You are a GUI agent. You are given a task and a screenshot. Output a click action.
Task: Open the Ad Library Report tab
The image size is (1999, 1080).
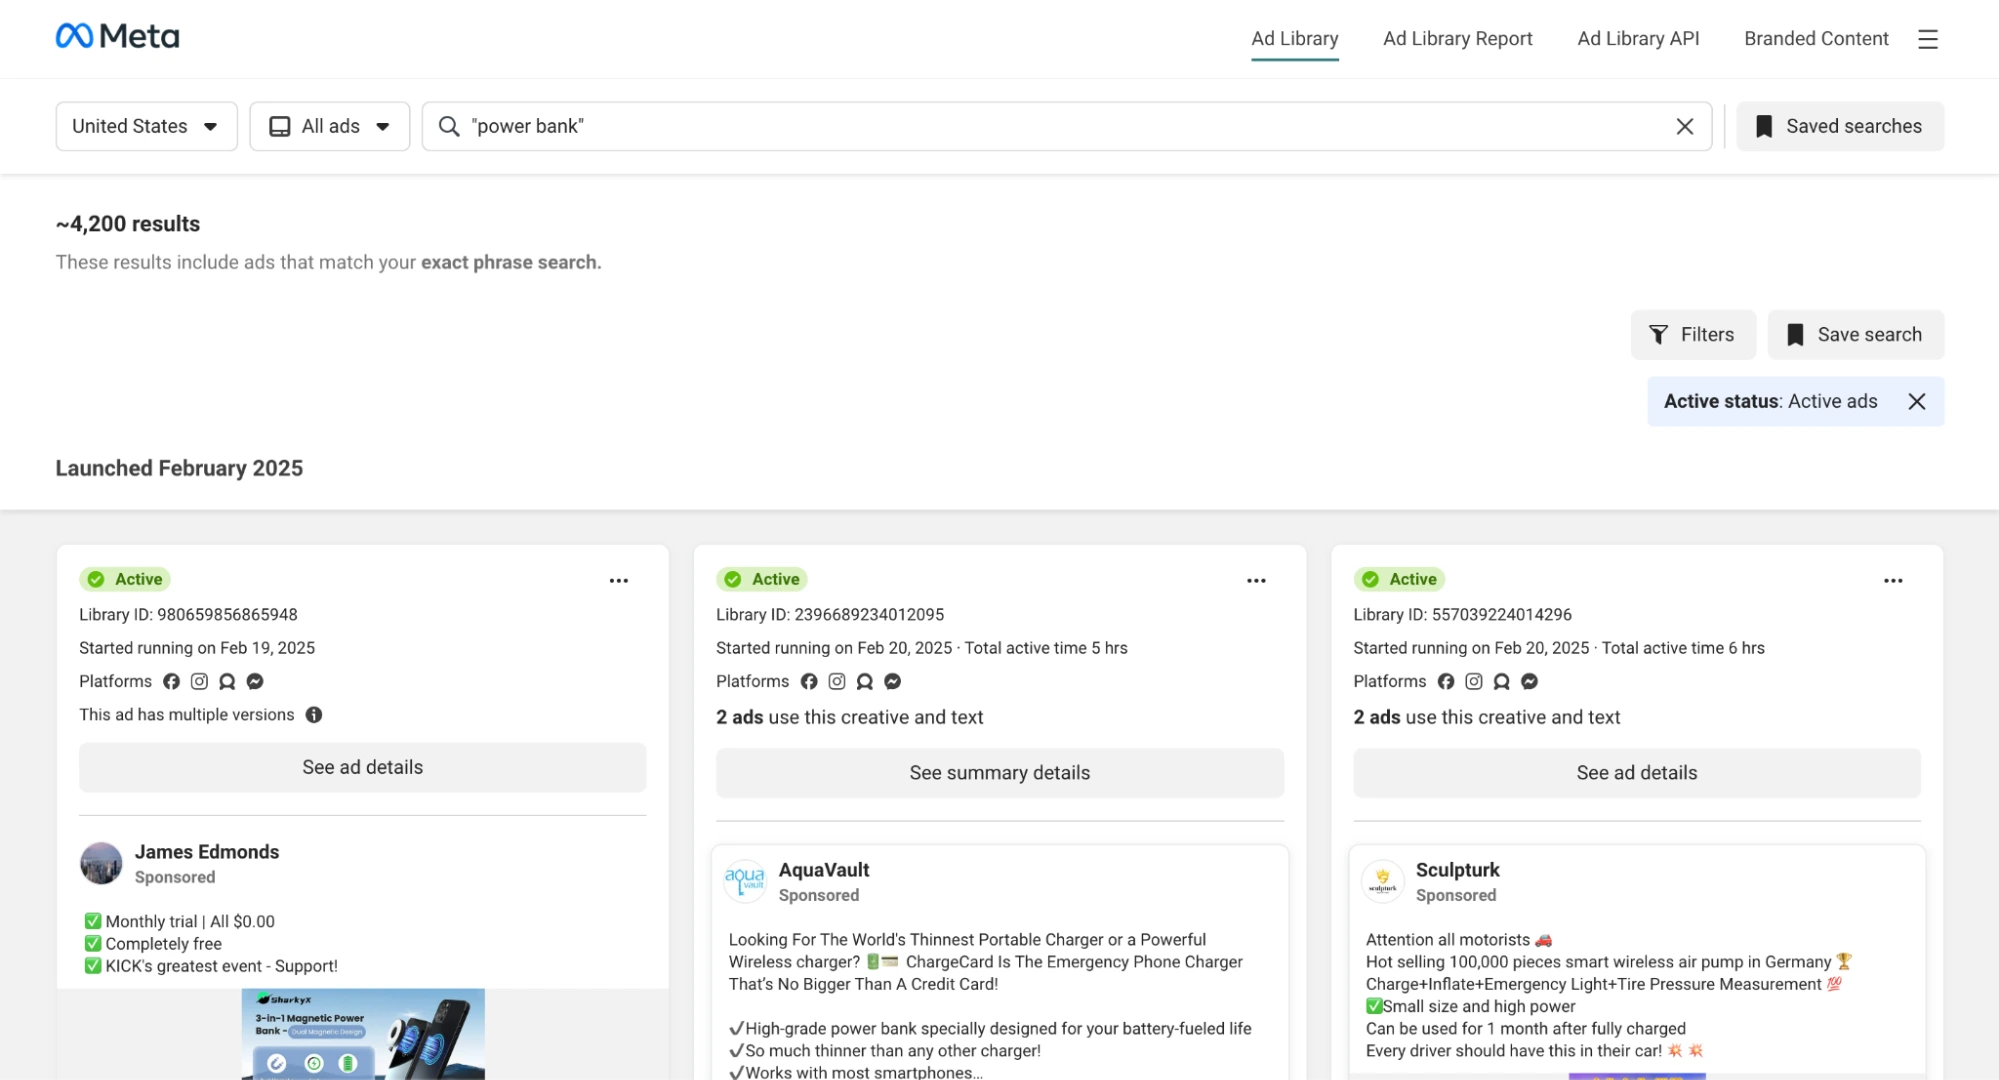(x=1457, y=39)
